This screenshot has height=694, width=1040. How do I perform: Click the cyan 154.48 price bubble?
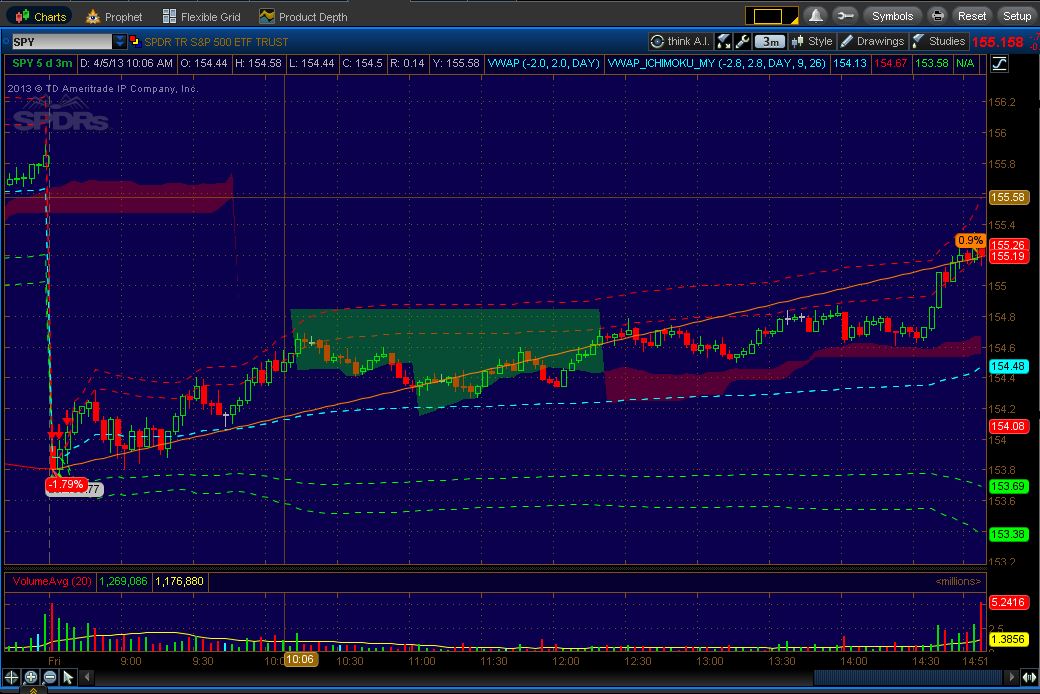1008,366
